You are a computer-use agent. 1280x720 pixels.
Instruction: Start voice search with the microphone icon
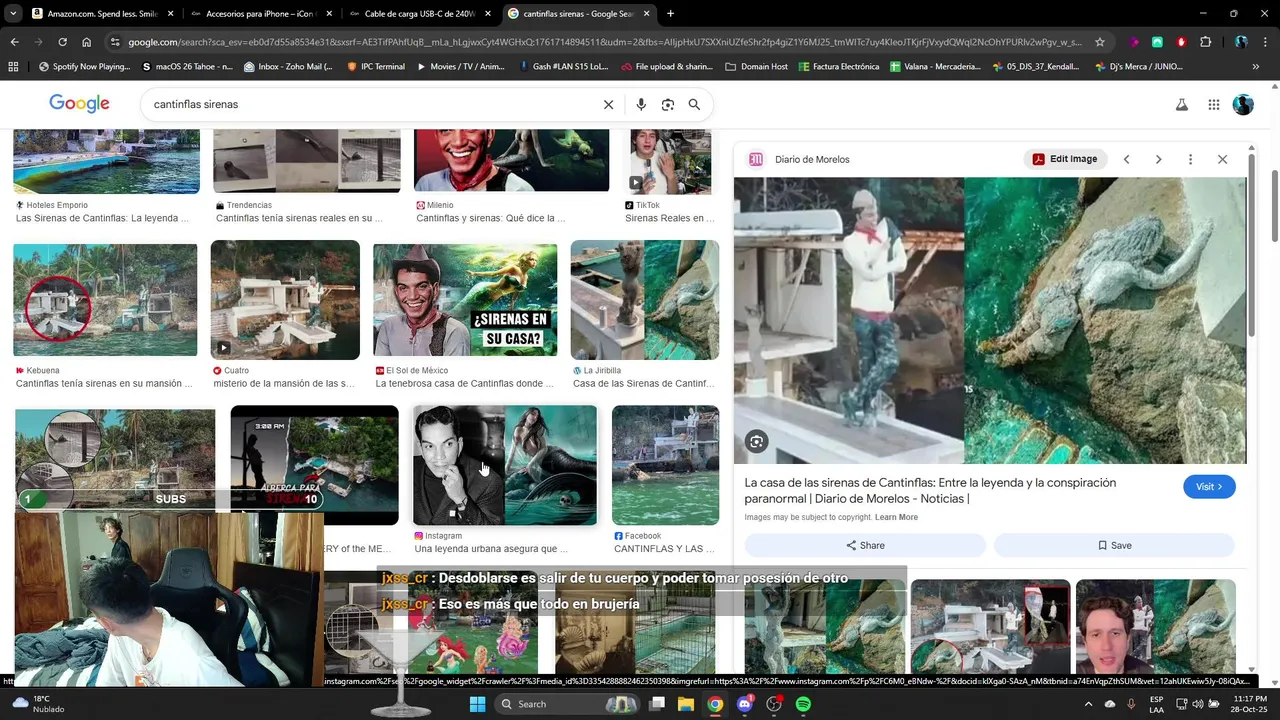click(641, 104)
